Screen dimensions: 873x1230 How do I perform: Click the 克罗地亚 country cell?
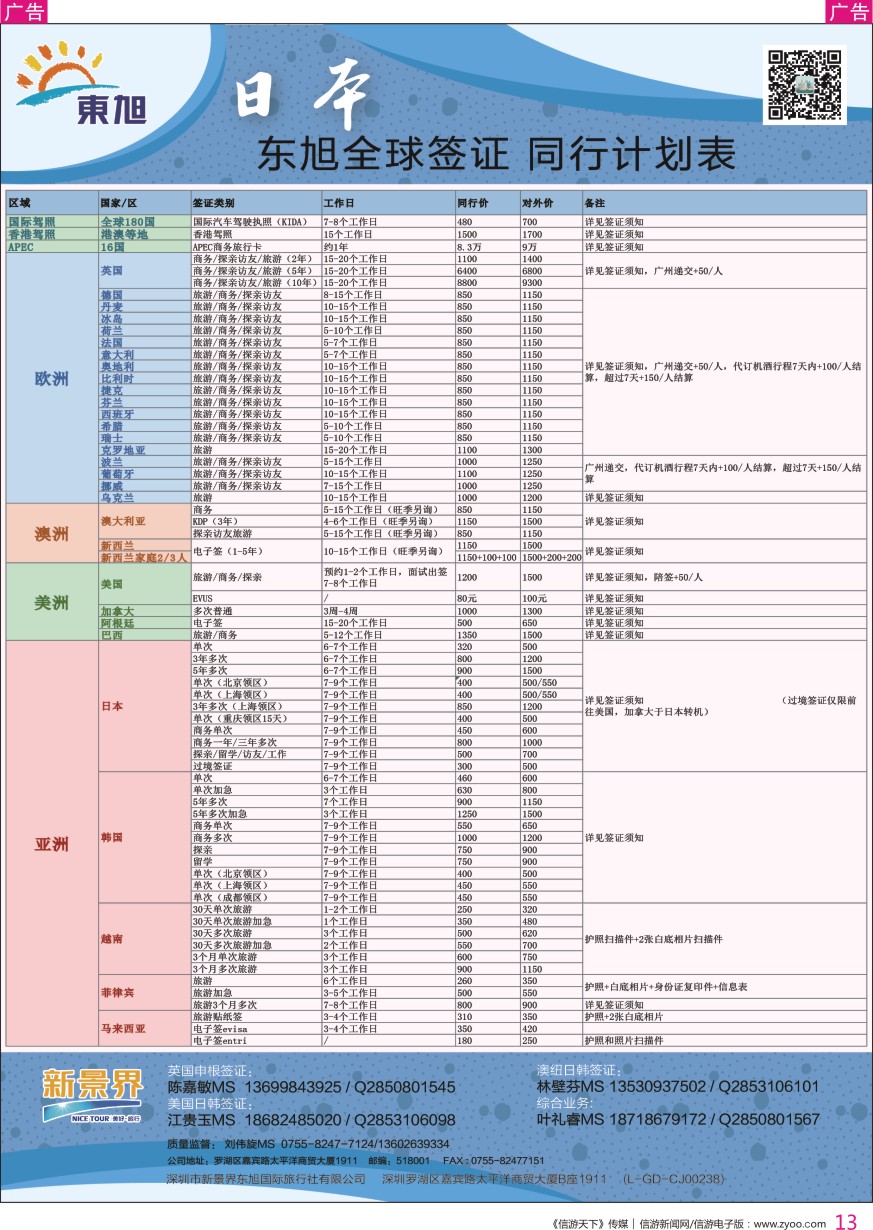pos(144,450)
